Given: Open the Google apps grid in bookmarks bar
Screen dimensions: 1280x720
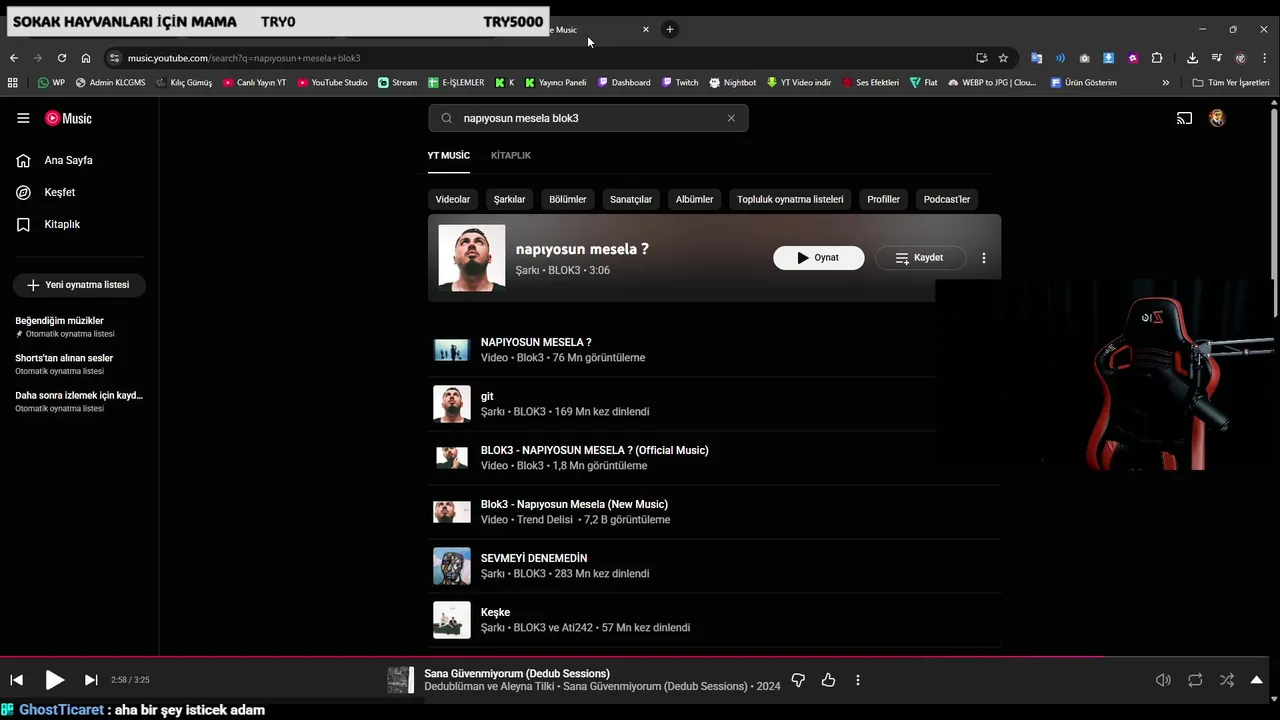Looking at the screenshot, I should [13, 83].
